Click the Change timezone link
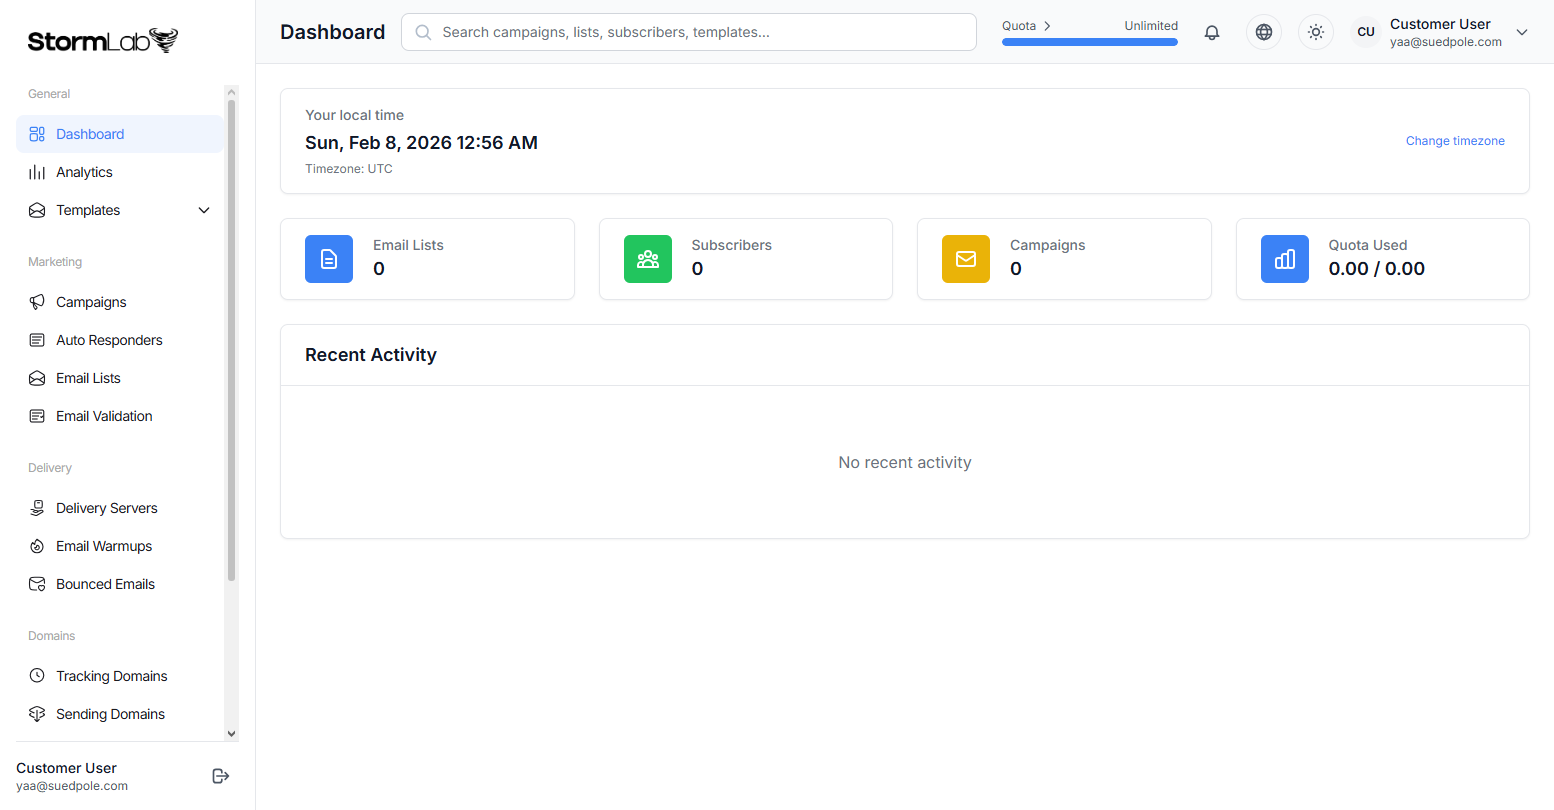The image size is (1554, 810). (1455, 141)
